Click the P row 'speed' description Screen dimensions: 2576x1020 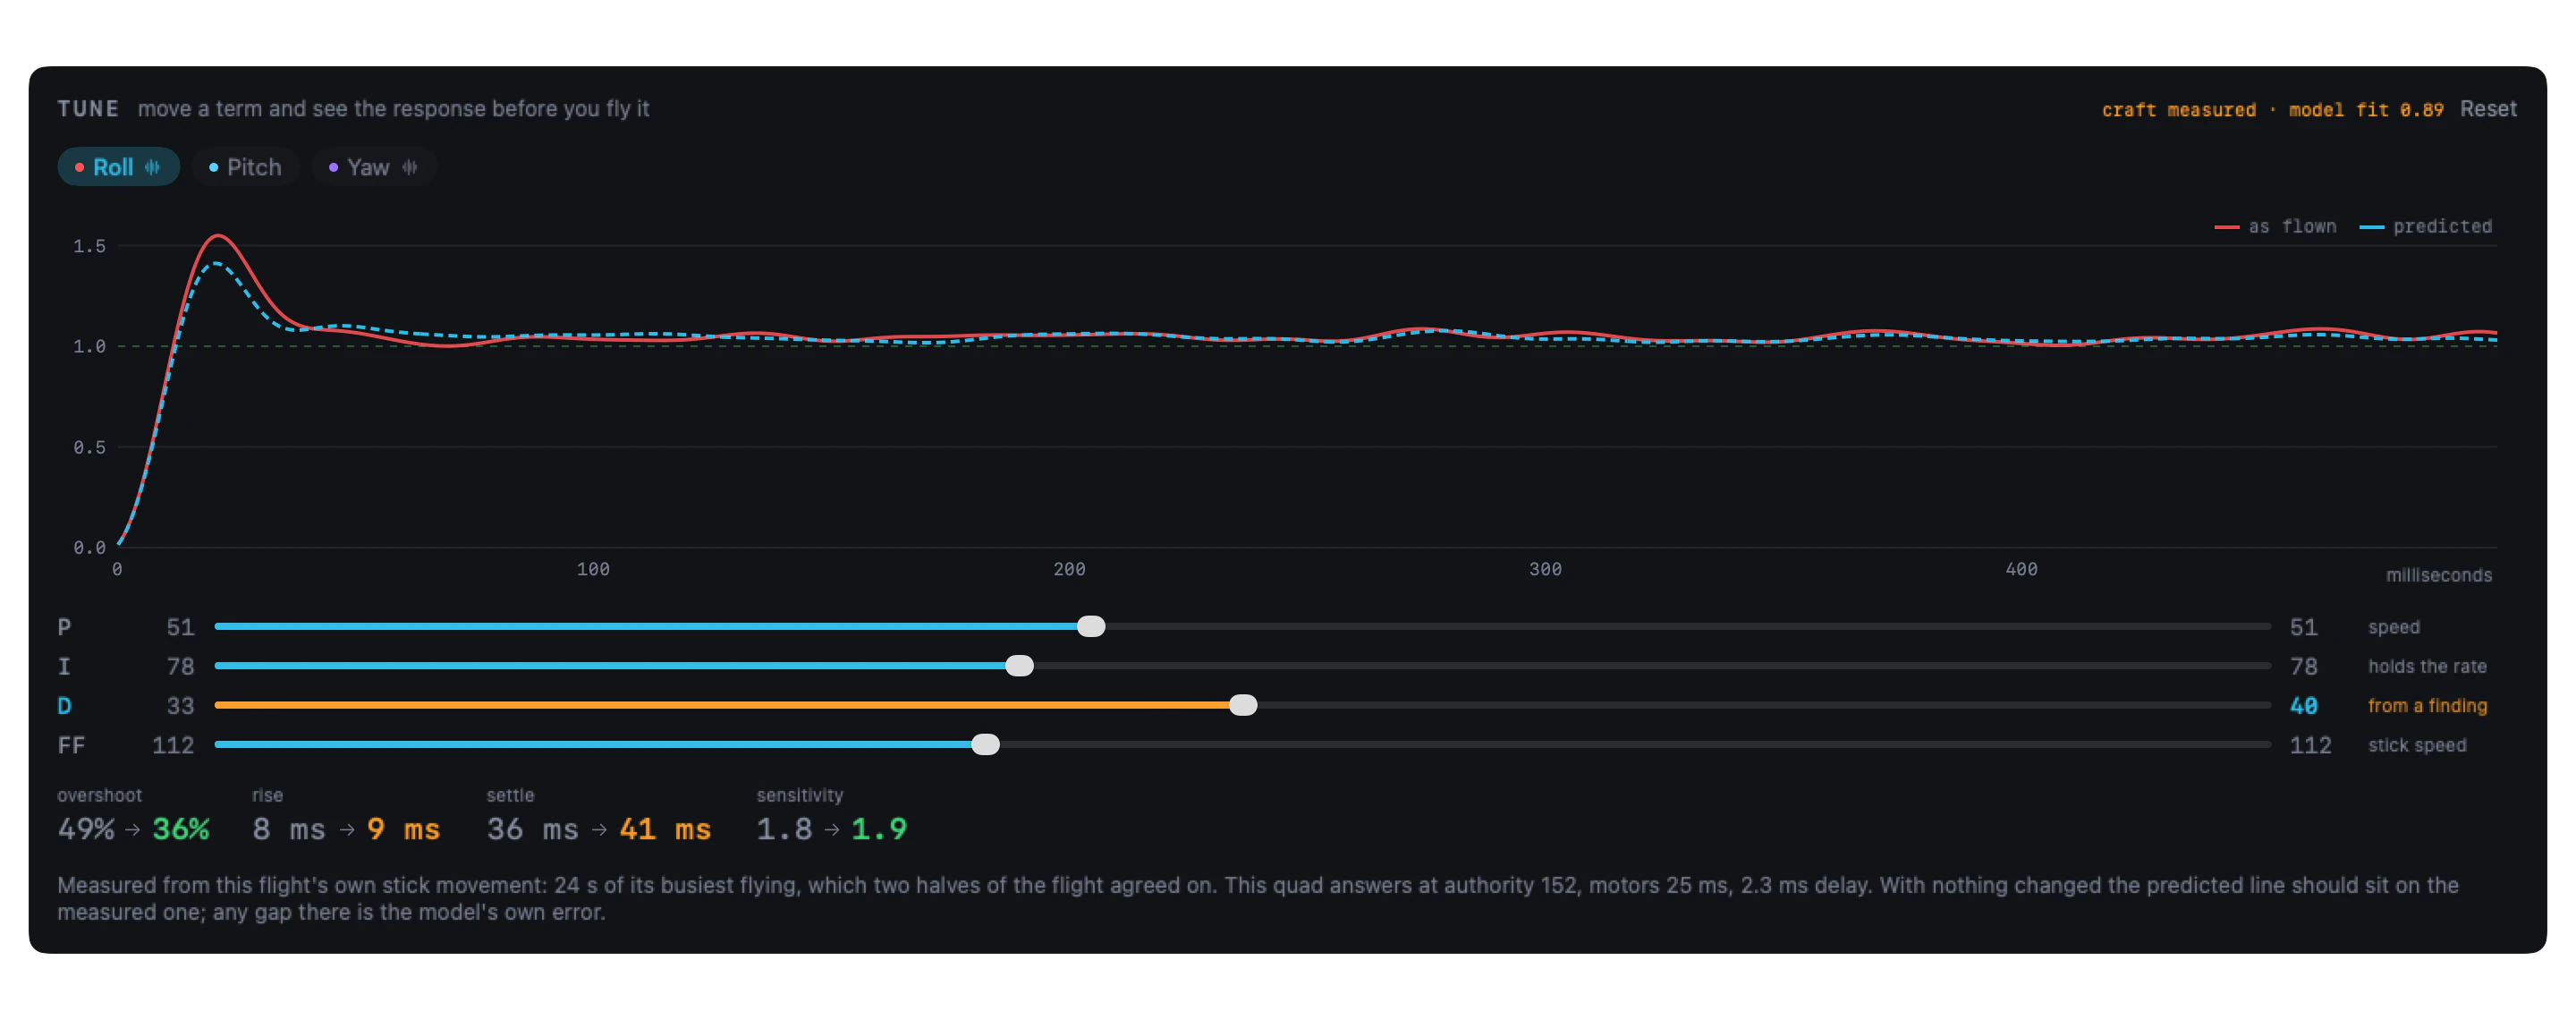click(2393, 628)
